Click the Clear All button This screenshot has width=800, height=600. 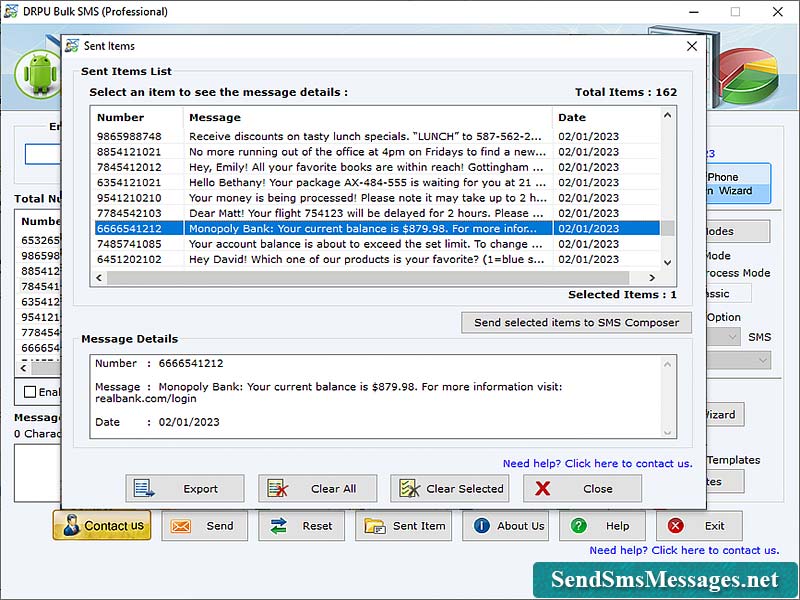click(317, 488)
